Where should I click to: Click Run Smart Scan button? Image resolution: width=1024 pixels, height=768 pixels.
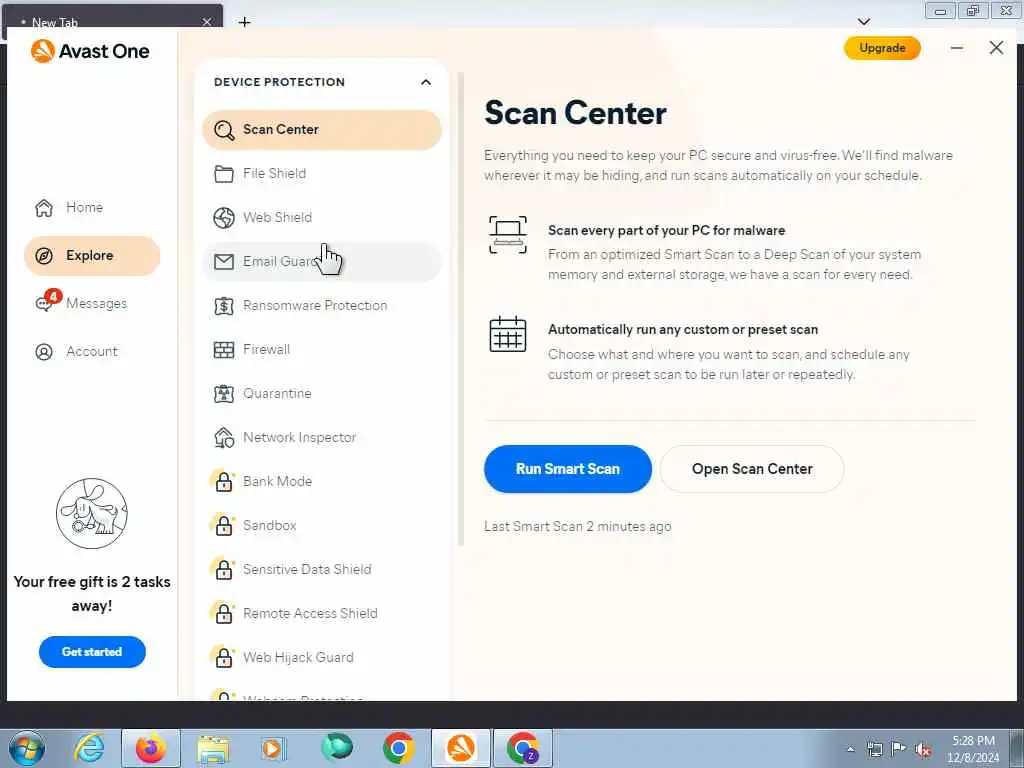click(x=568, y=469)
